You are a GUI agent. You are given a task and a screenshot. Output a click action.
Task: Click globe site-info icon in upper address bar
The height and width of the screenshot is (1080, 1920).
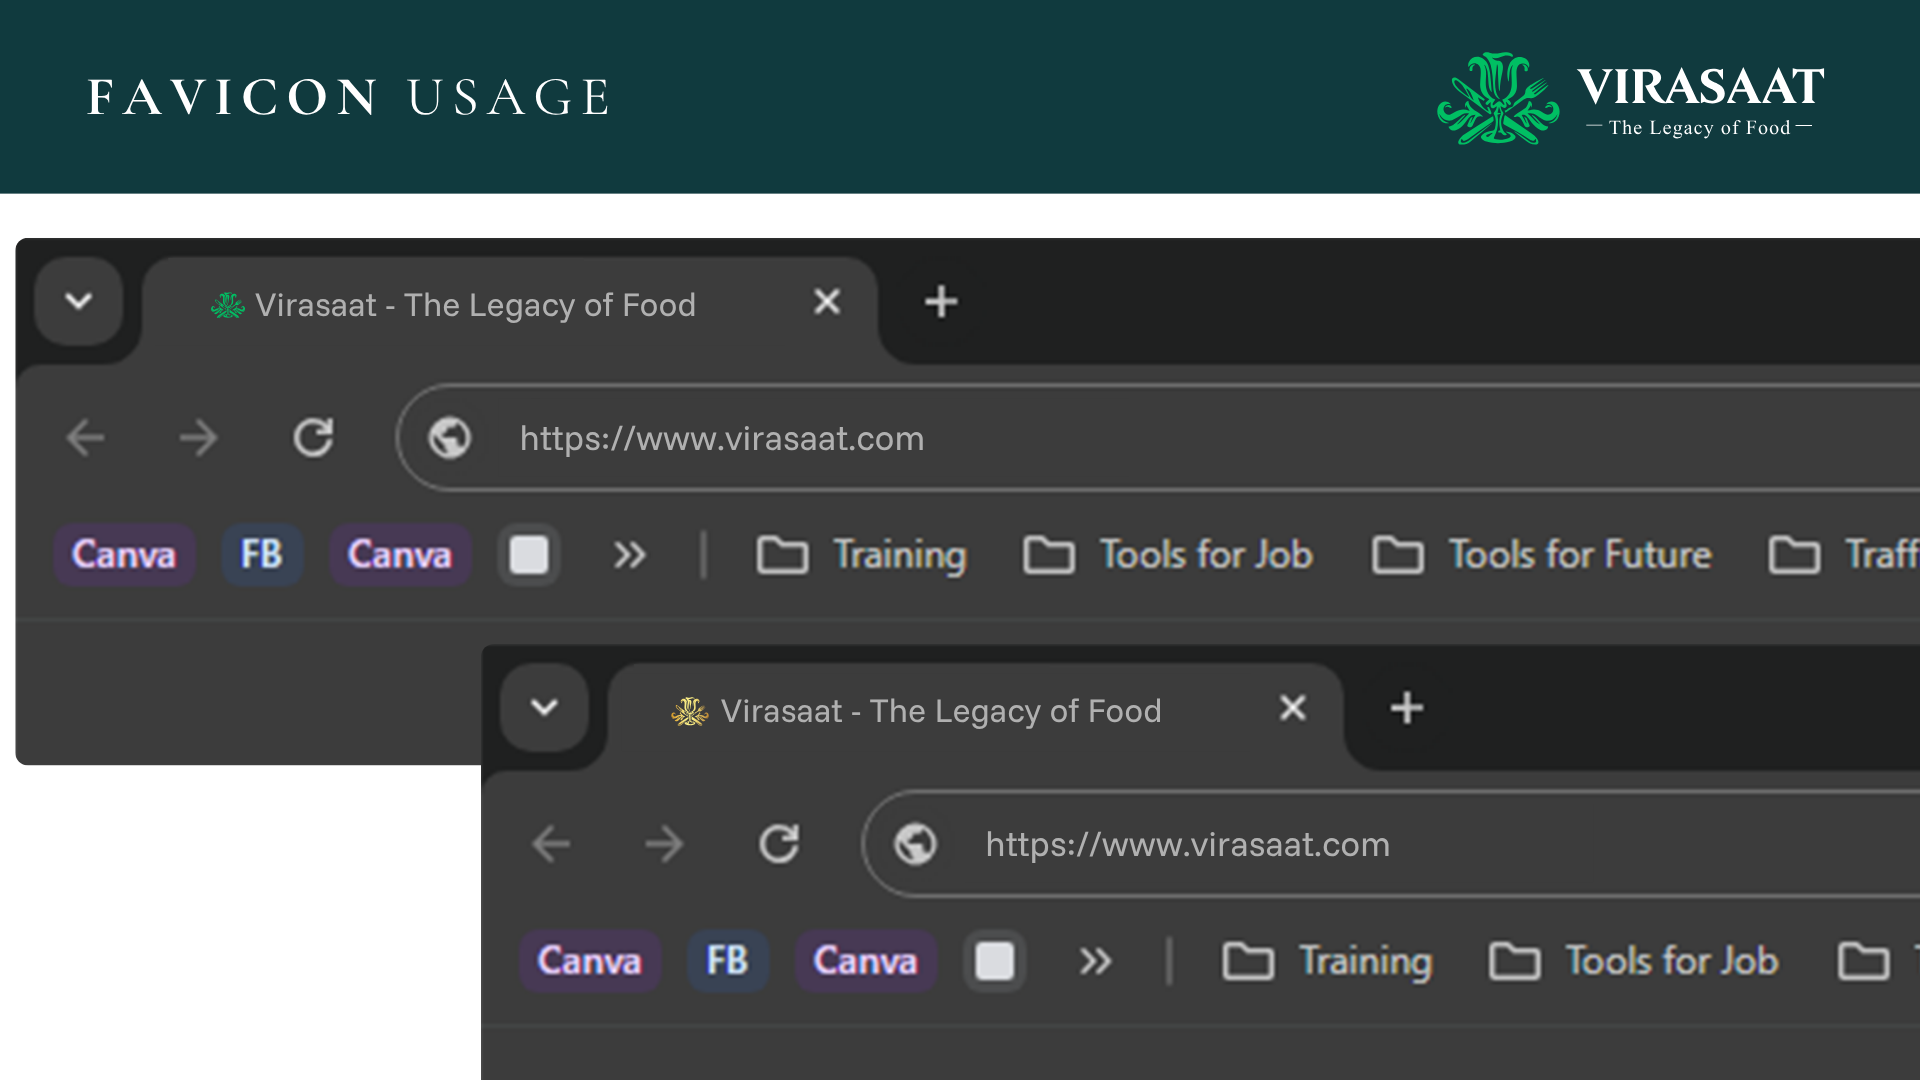point(450,438)
